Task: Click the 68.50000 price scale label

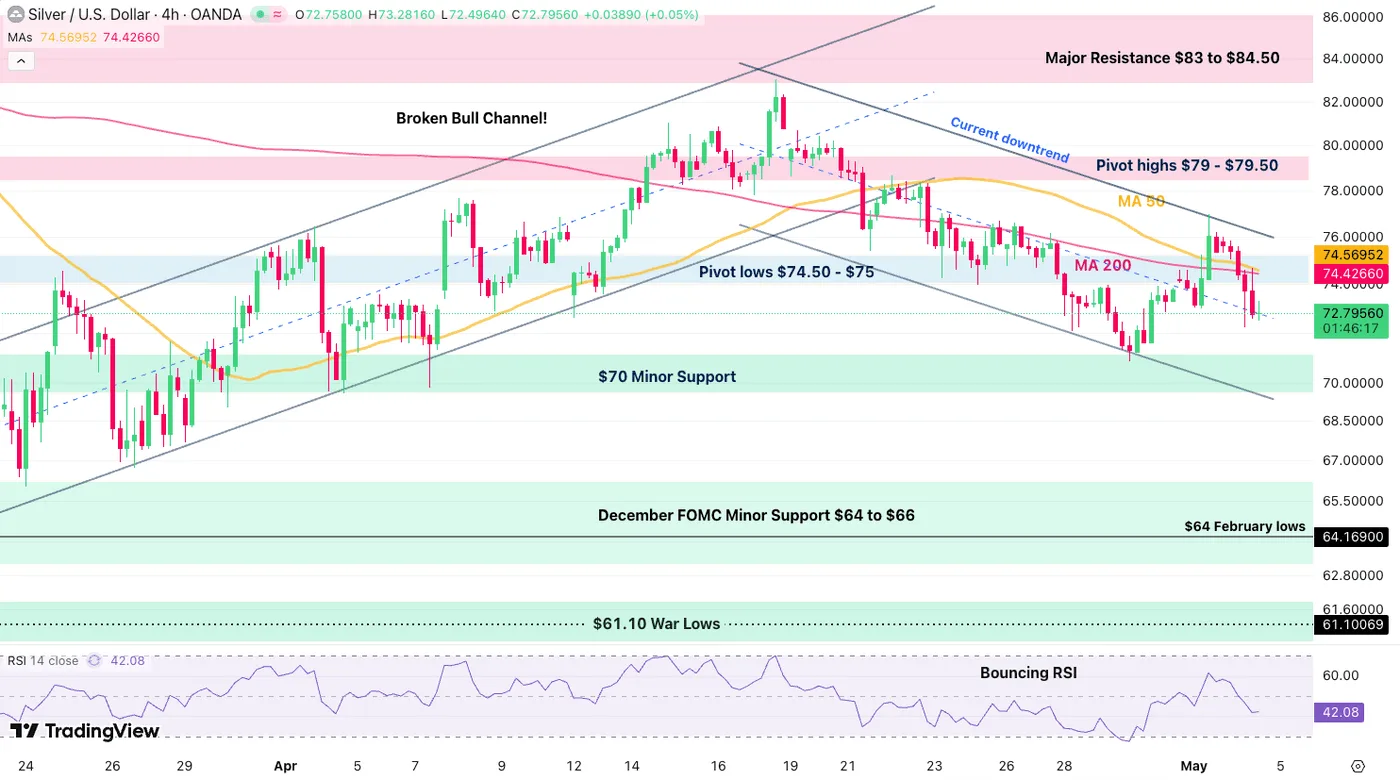Action: pyautogui.click(x=1354, y=421)
